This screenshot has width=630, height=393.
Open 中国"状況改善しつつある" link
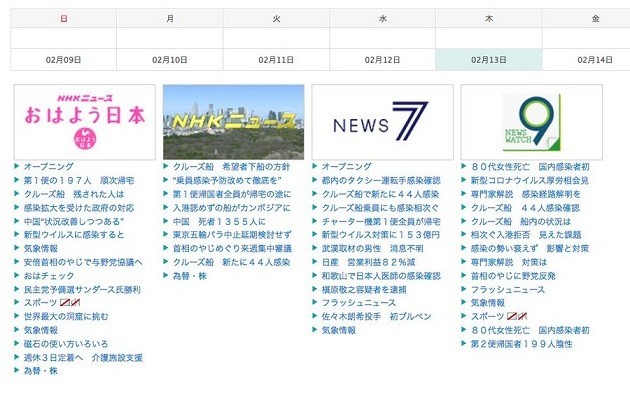point(74,221)
